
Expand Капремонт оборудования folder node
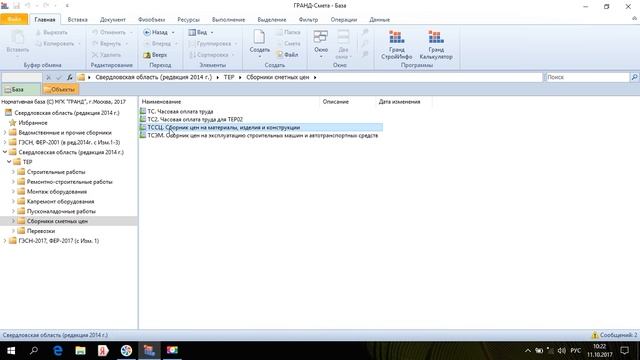13,201
